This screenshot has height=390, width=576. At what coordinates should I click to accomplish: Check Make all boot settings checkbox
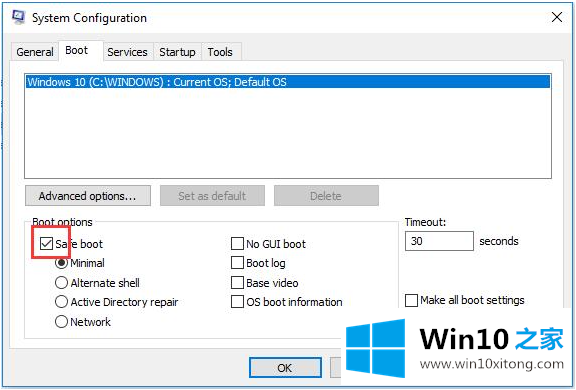click(411, 300)
